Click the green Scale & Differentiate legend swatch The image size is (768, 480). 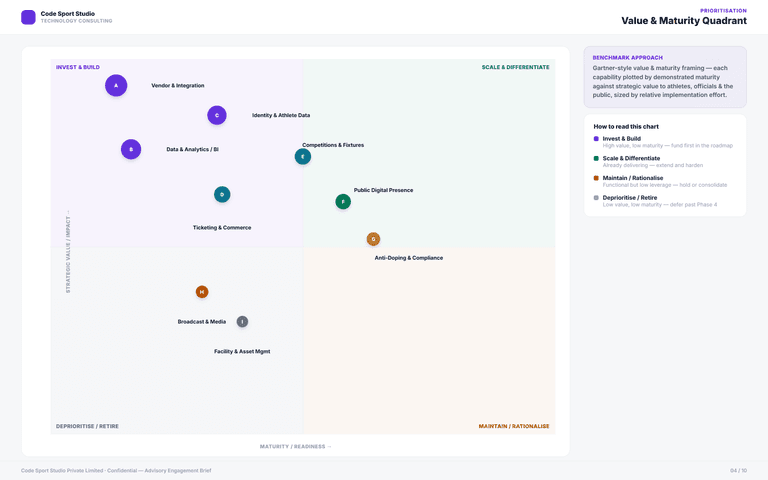pyautogui.click(x=596, y=158)
